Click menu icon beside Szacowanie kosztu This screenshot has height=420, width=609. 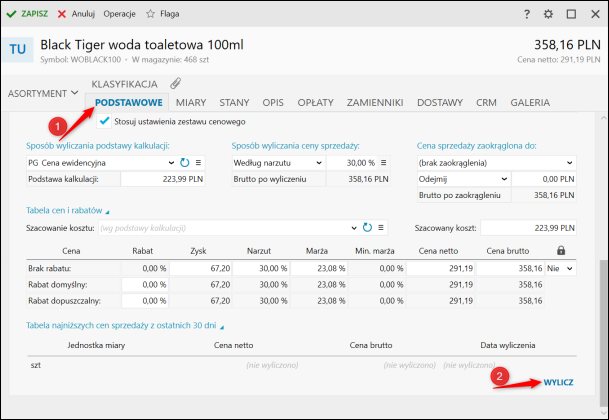(x=381, y=228)
